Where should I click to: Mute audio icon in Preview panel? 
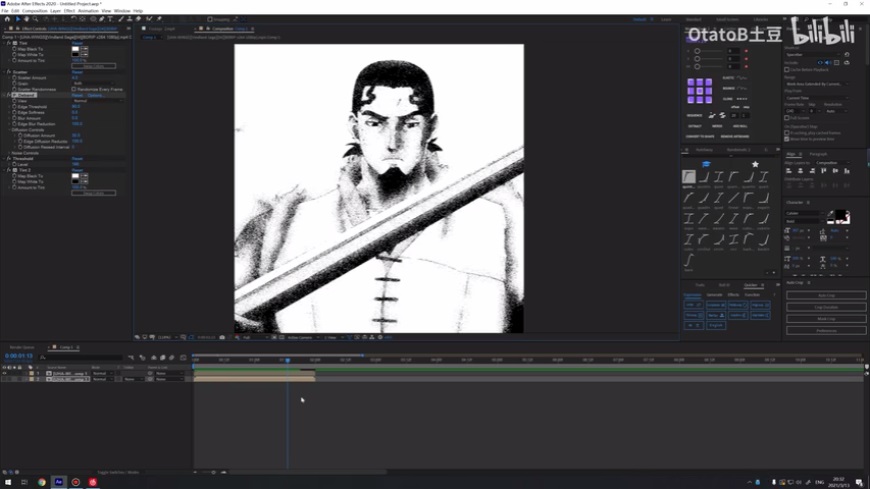tap(828, 63)
